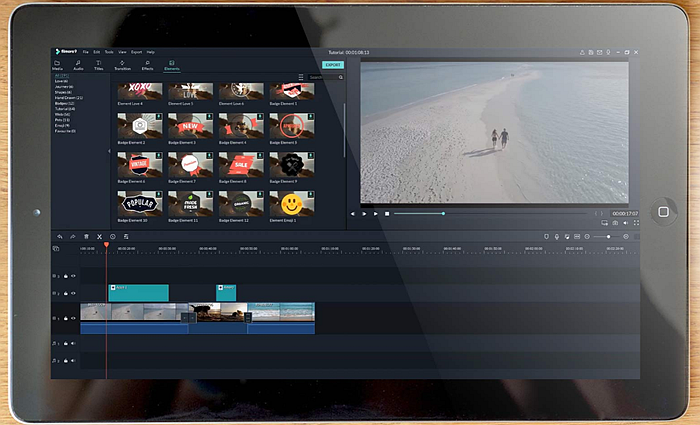The image size is (700, 425).
Task: Open the clip edit settings icon
Action: (126, 237)
